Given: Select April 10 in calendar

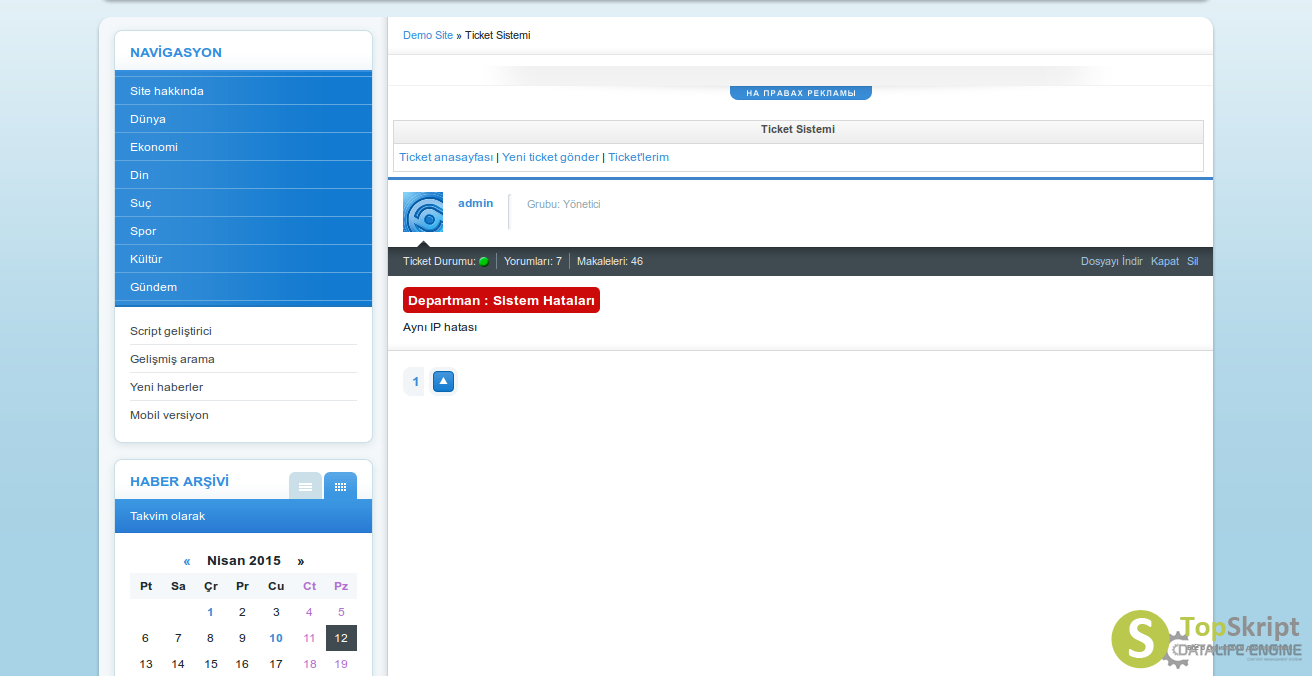Looking at the screenshot, I should pos(276,638).
